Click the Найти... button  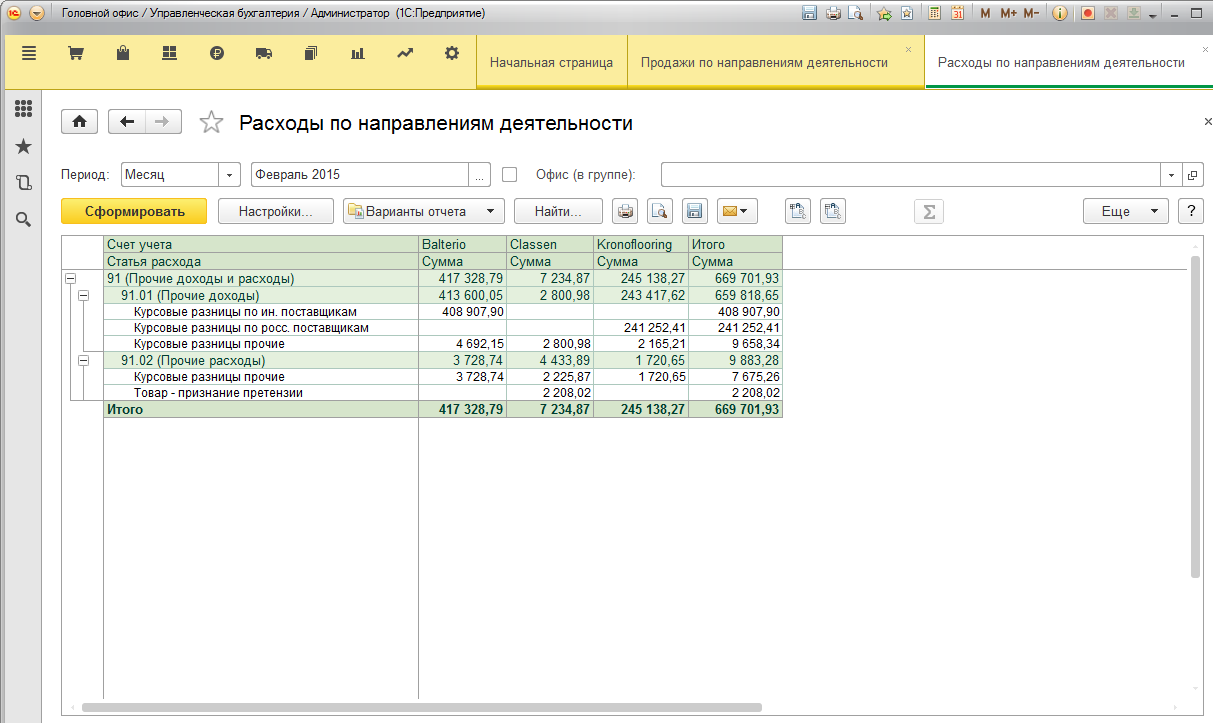click(558, 211)
